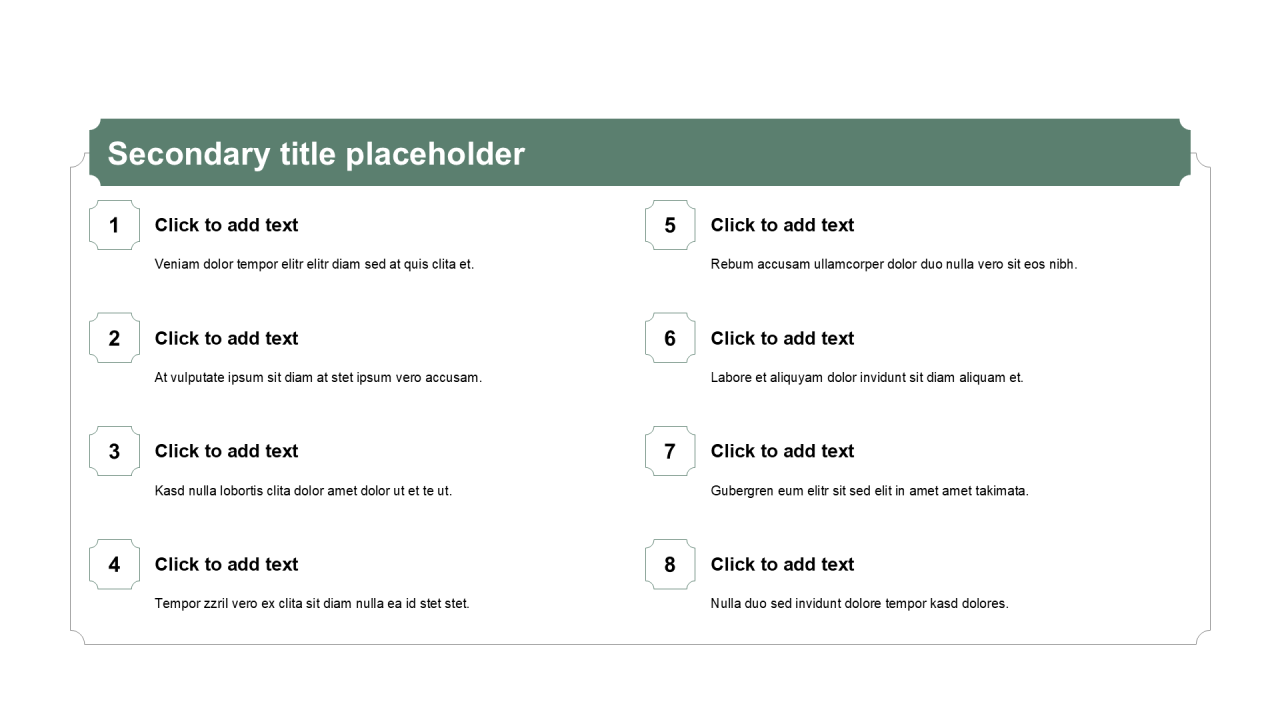This screenshot has width=1280, height=720.
Task: Select the "Click to add text" heading beside 8
Action: click(x=783, y=564)
